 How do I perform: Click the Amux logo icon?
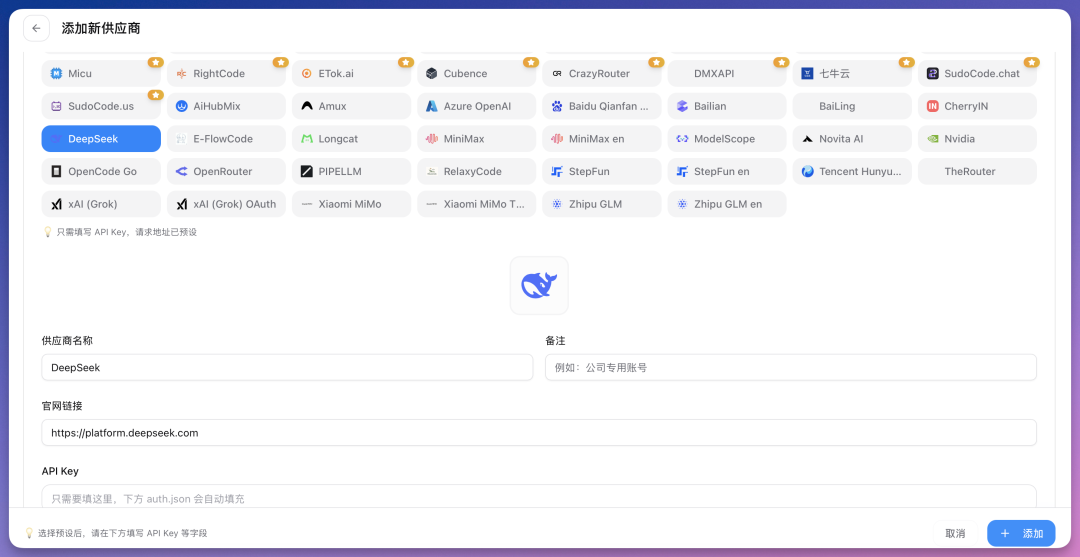point(307,106)
